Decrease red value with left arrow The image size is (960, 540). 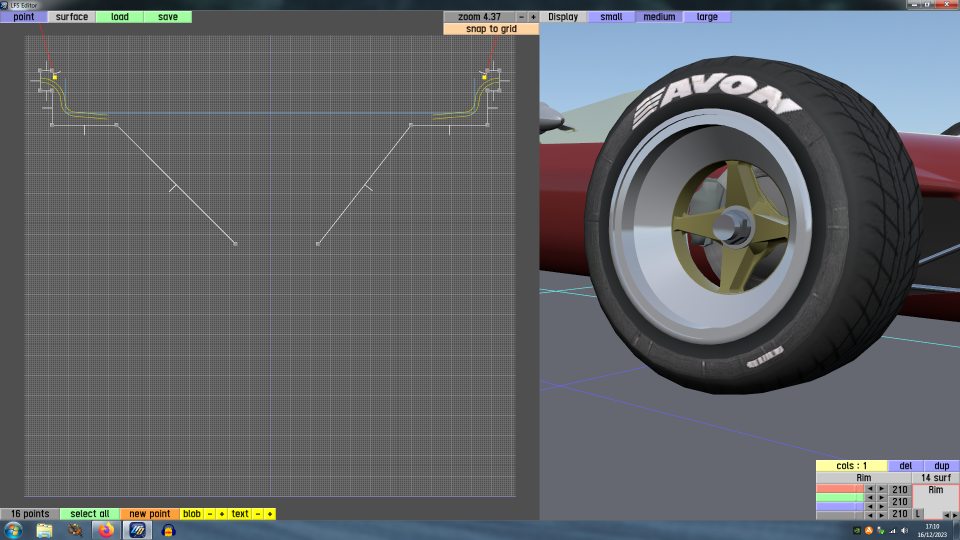coord(870,489)
